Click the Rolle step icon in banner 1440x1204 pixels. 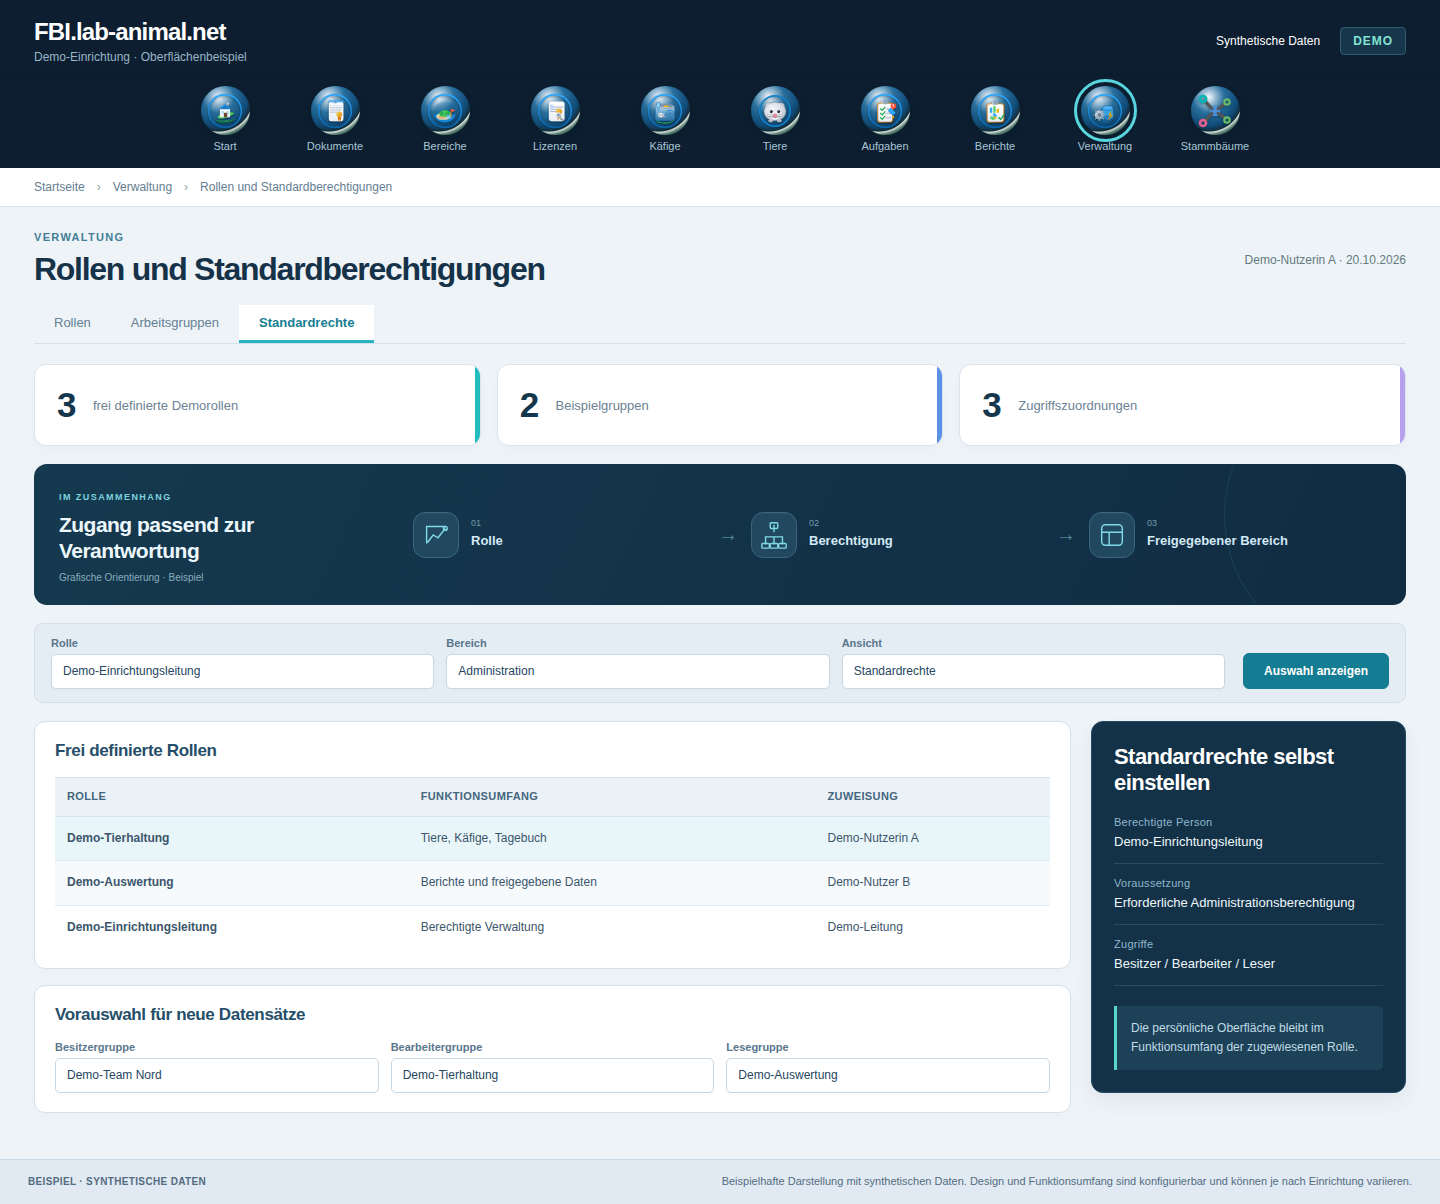[436, 535]
